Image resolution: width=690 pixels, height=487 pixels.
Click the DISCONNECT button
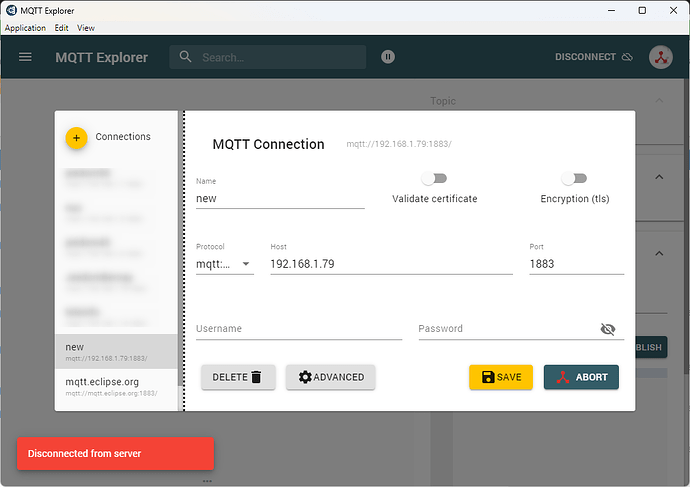click(594, 57)
